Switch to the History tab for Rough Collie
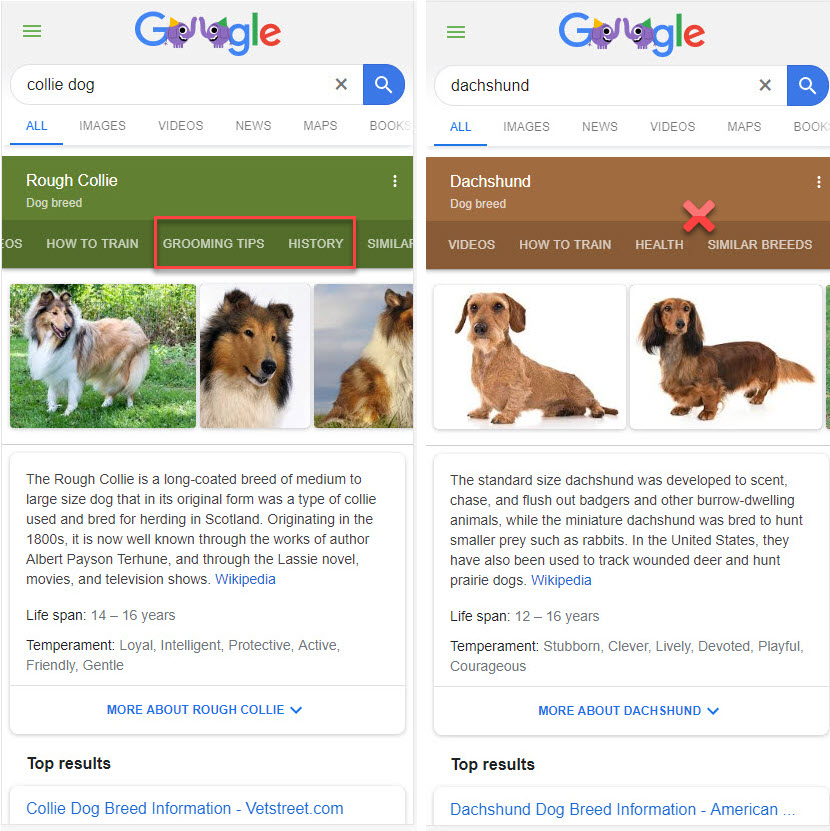The width and height of the screenshot is (830, 831). [x=316, y=243]
